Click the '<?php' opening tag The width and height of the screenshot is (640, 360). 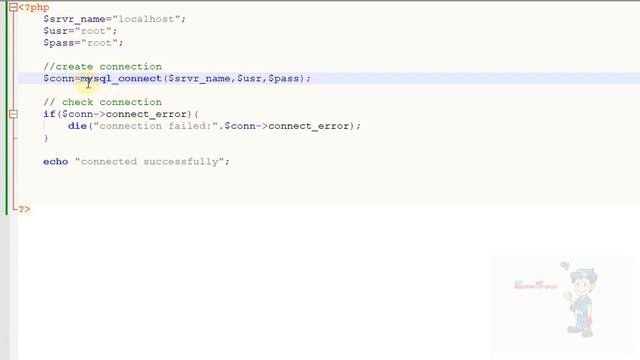click(34, 7)
